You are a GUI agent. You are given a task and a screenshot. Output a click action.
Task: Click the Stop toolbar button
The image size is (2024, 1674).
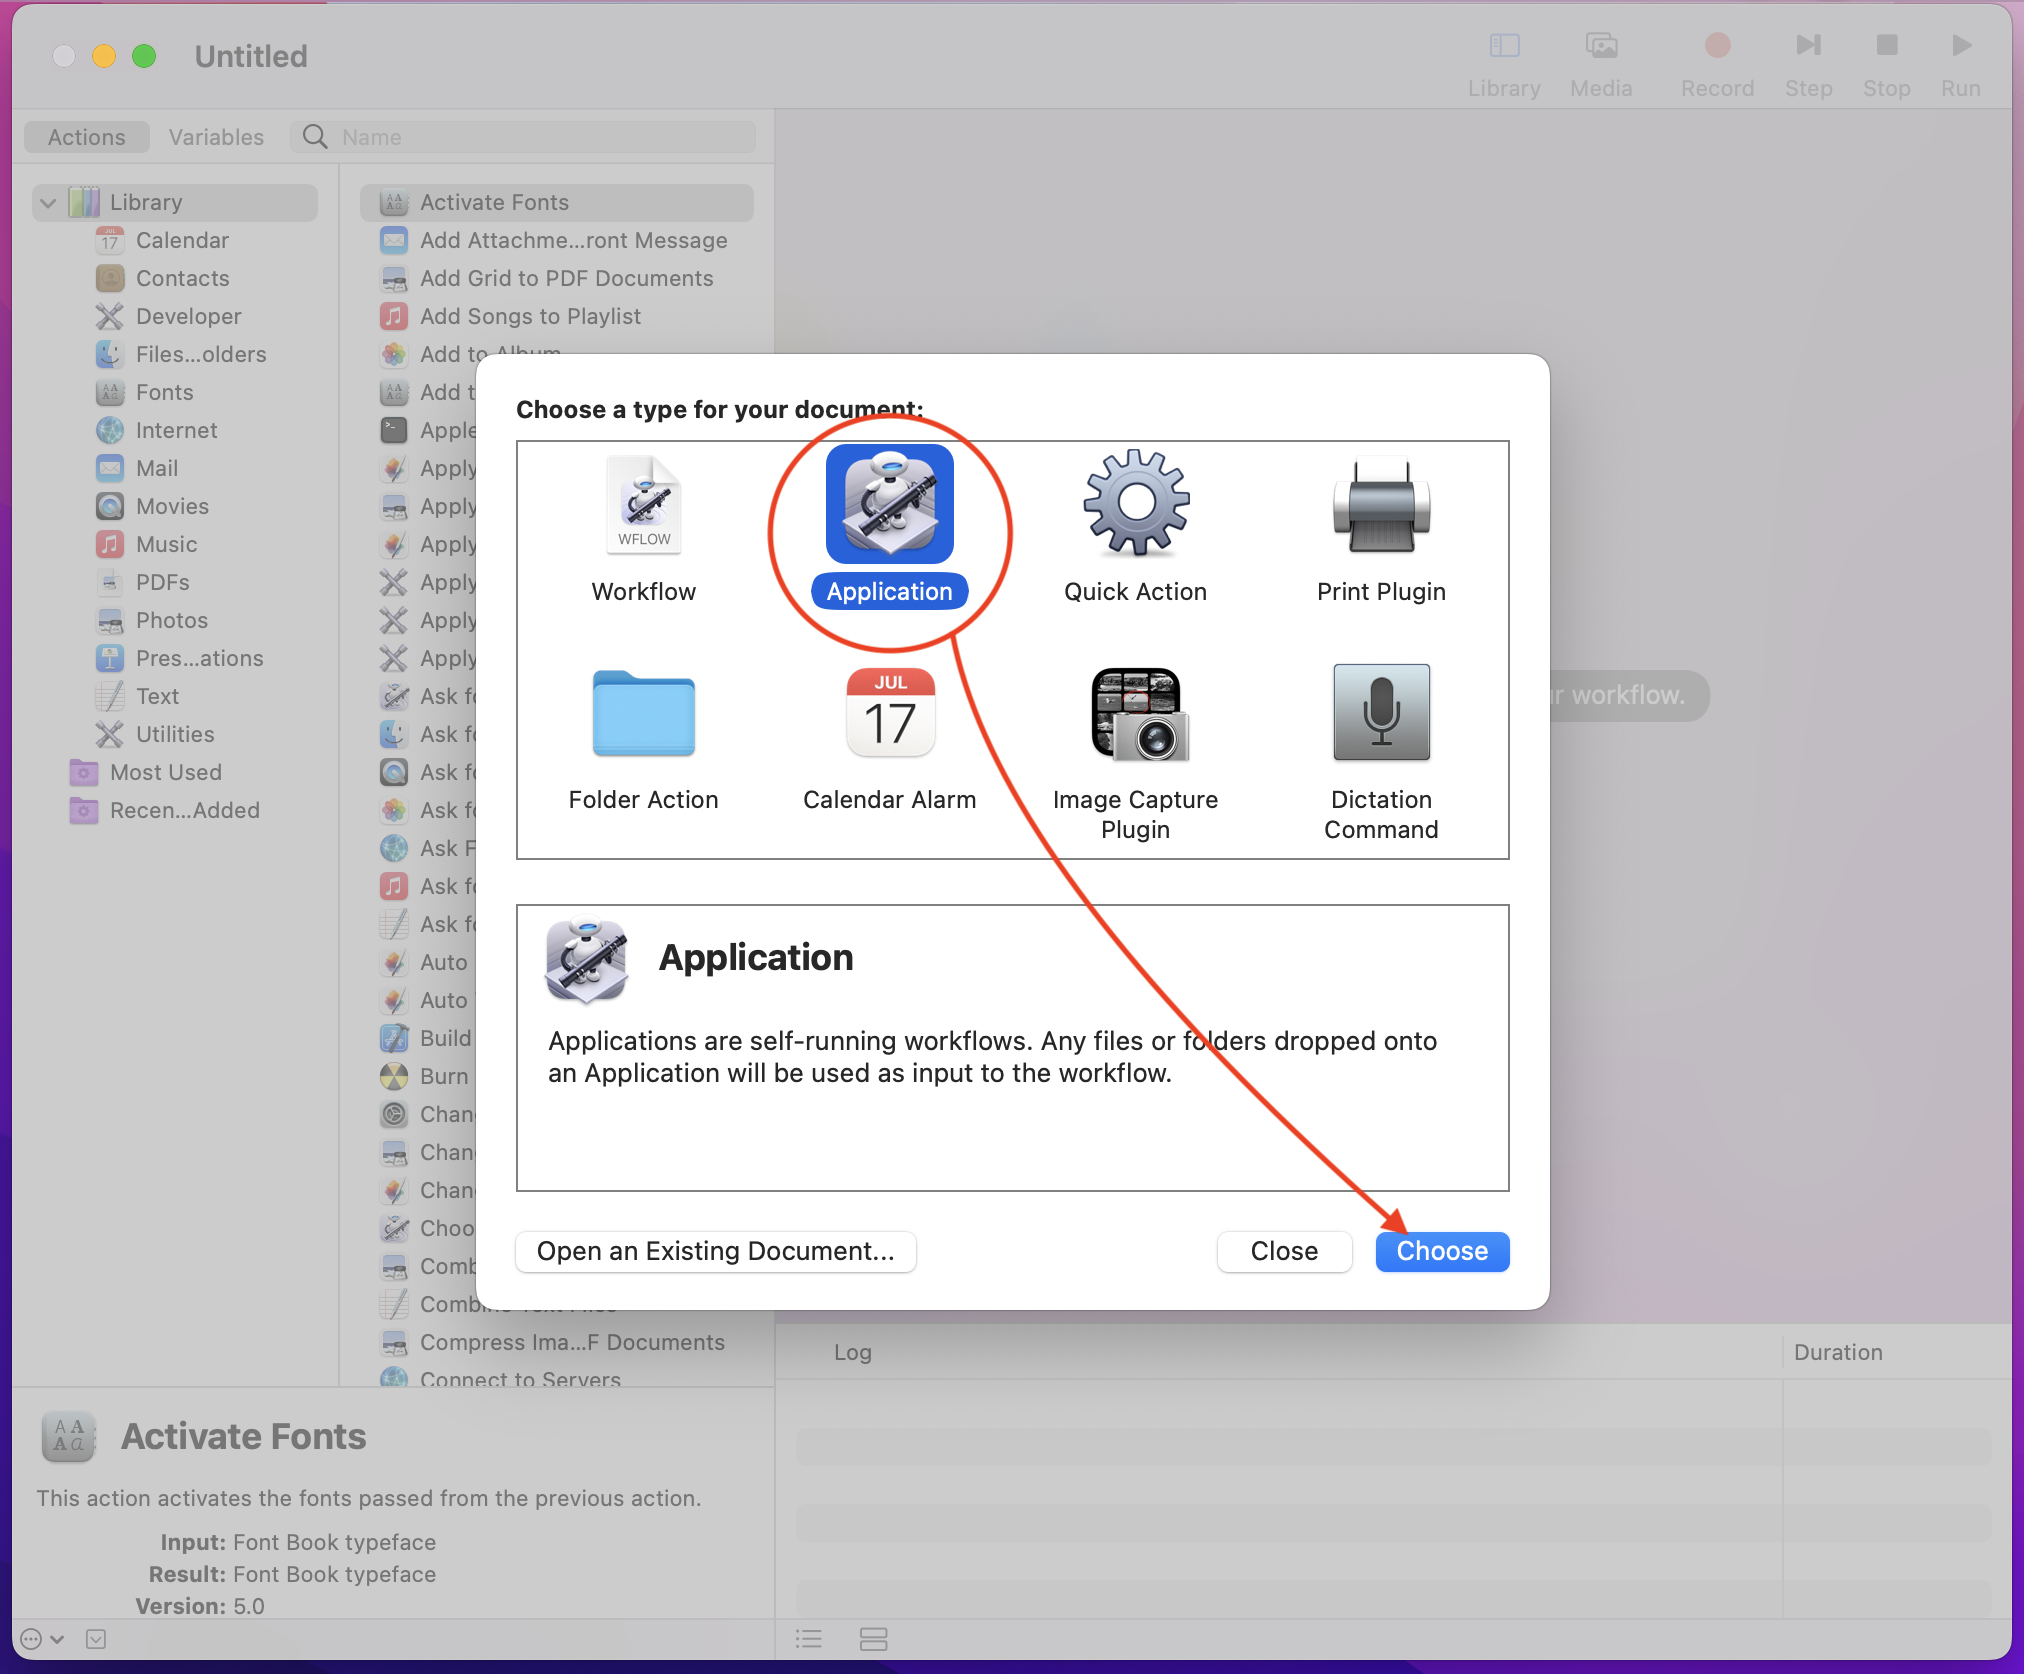[1886, 64]
